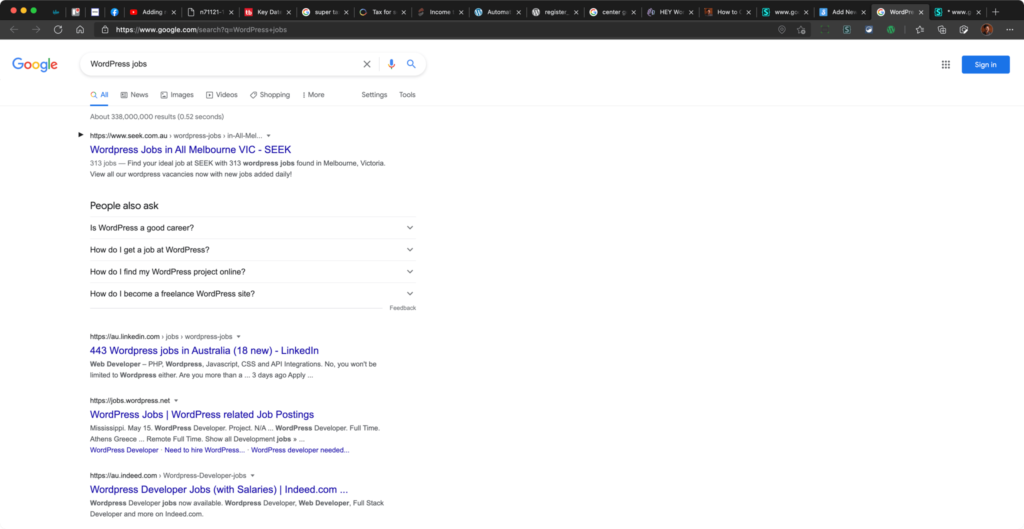1024x529 pixels.
Task: Close the active WordPress jobs tab
Action: click(921, 12)
